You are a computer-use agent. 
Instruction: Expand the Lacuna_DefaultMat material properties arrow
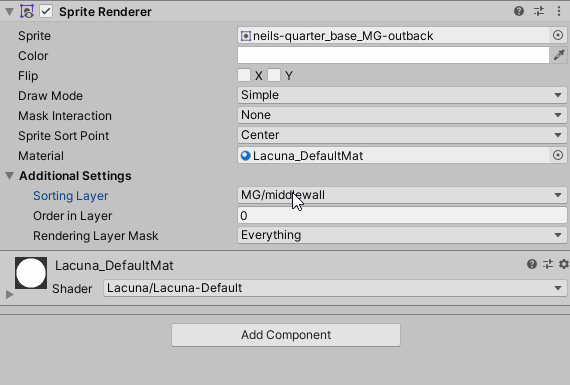(9, 294)
